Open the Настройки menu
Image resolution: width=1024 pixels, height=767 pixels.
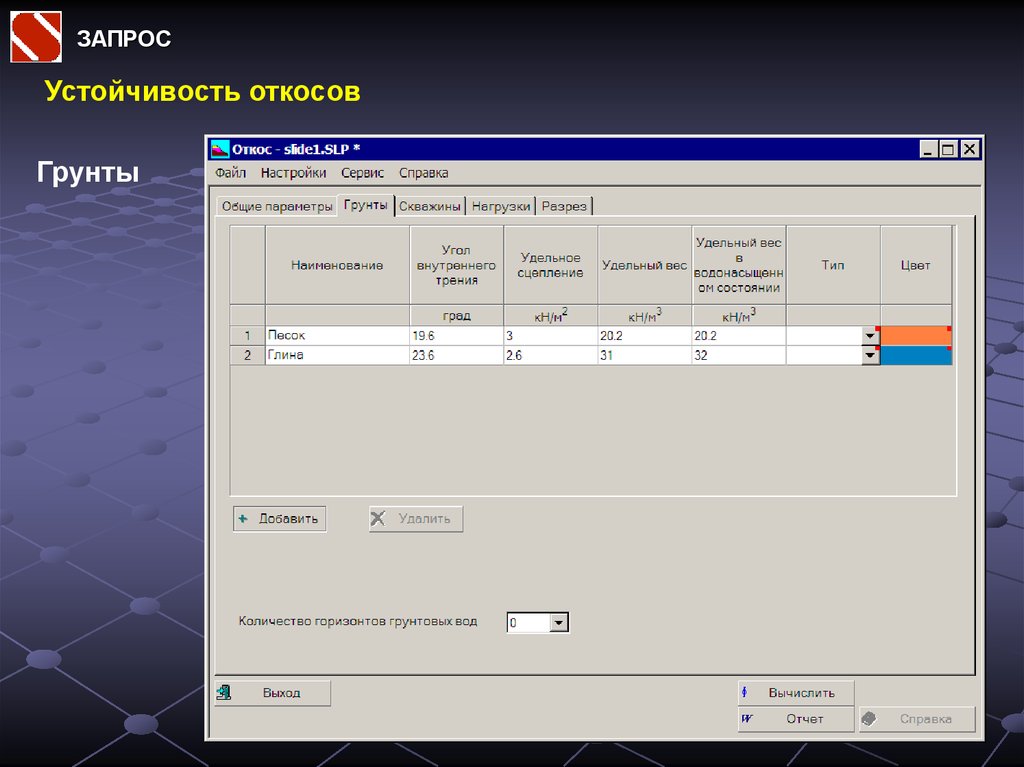pos(293,173)
